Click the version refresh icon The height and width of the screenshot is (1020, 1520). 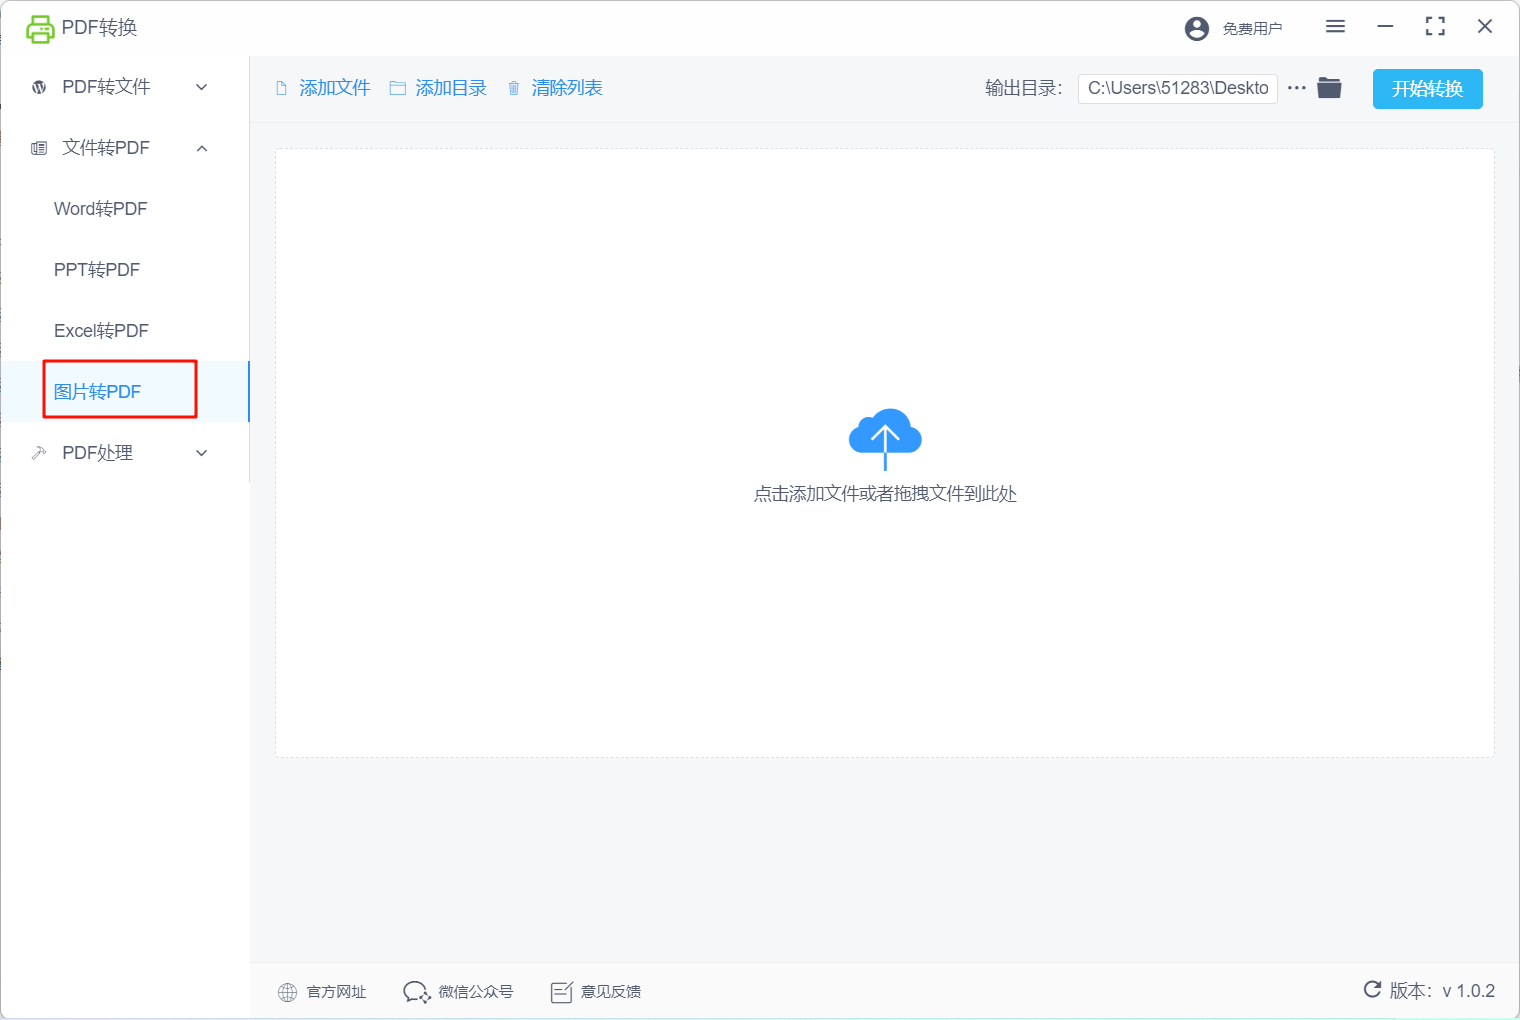1372,989
